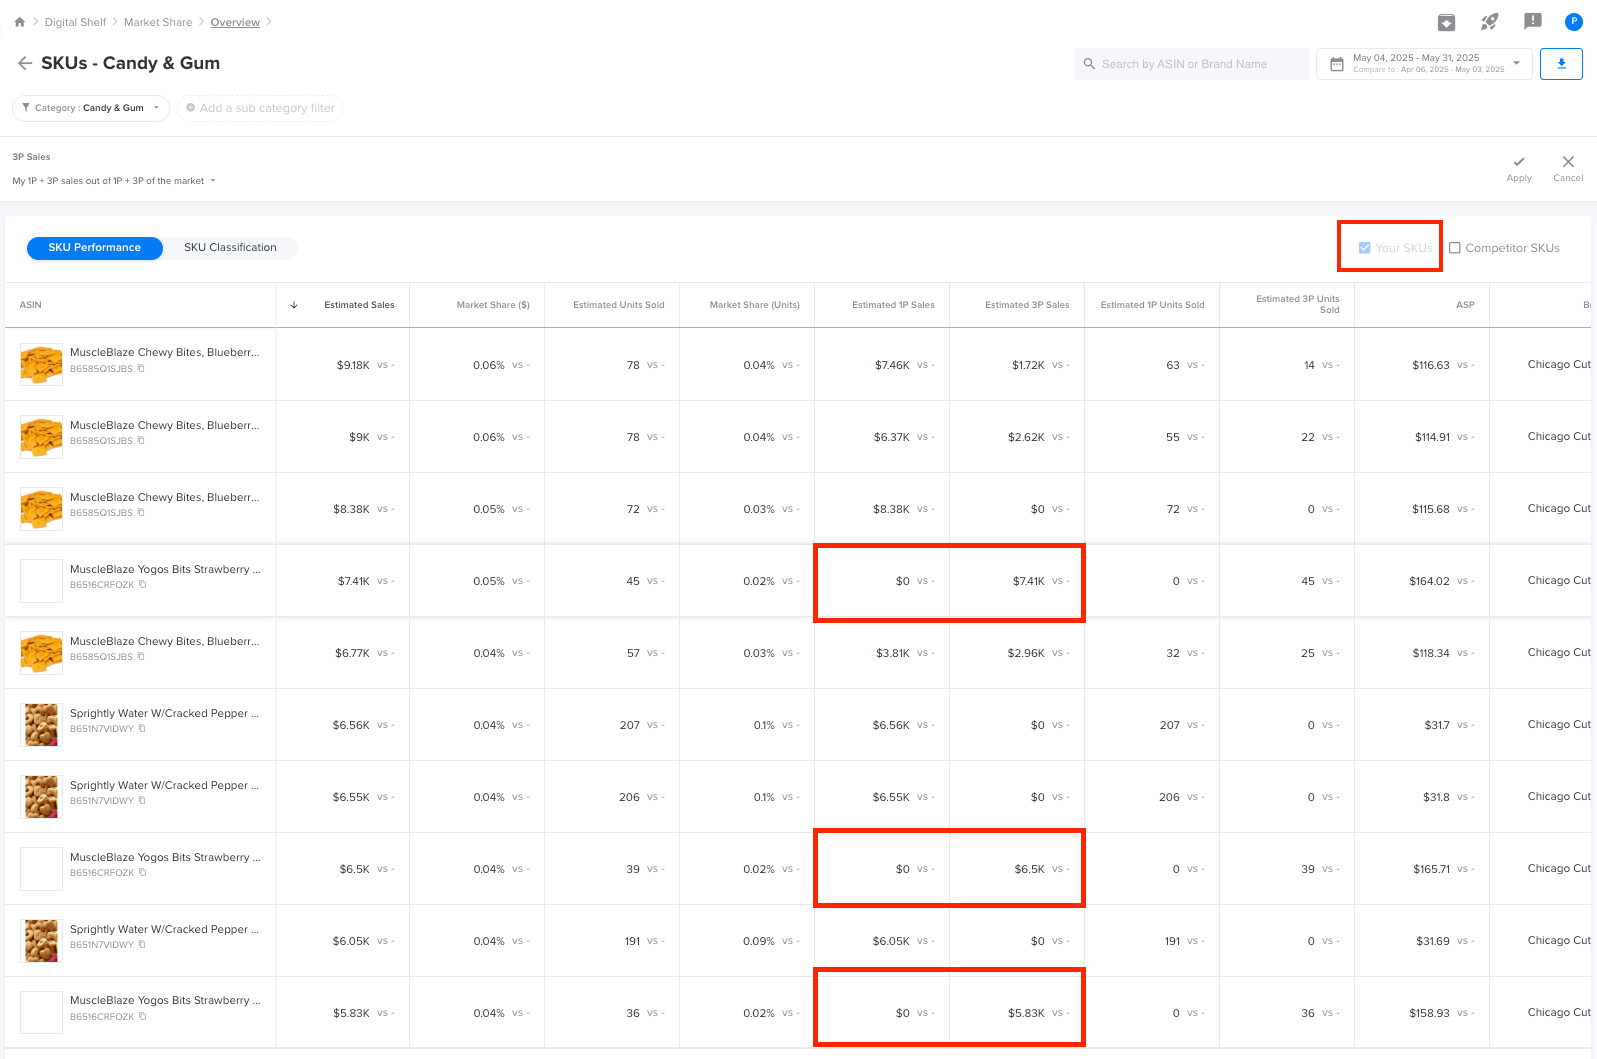Click first MuscleBlaze Chewy Bites thumbnail
The height and width of the screenshot is (1059, 1597).
coord(41,365)
